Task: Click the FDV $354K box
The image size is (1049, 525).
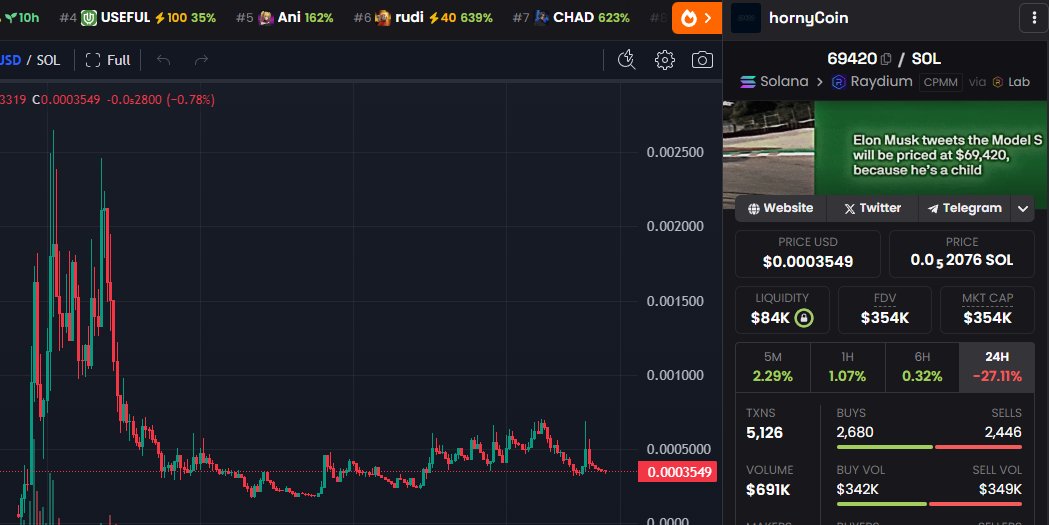Action: coord(884,310)
